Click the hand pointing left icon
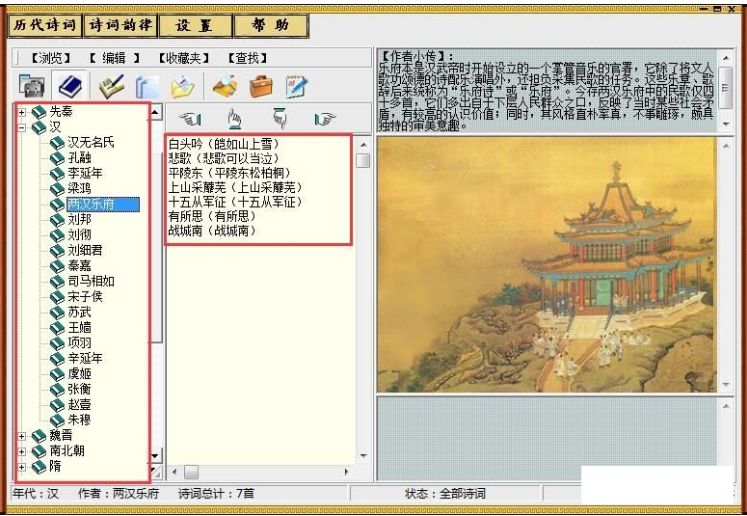Screen dimensions: 747x516 pos(191,118)
